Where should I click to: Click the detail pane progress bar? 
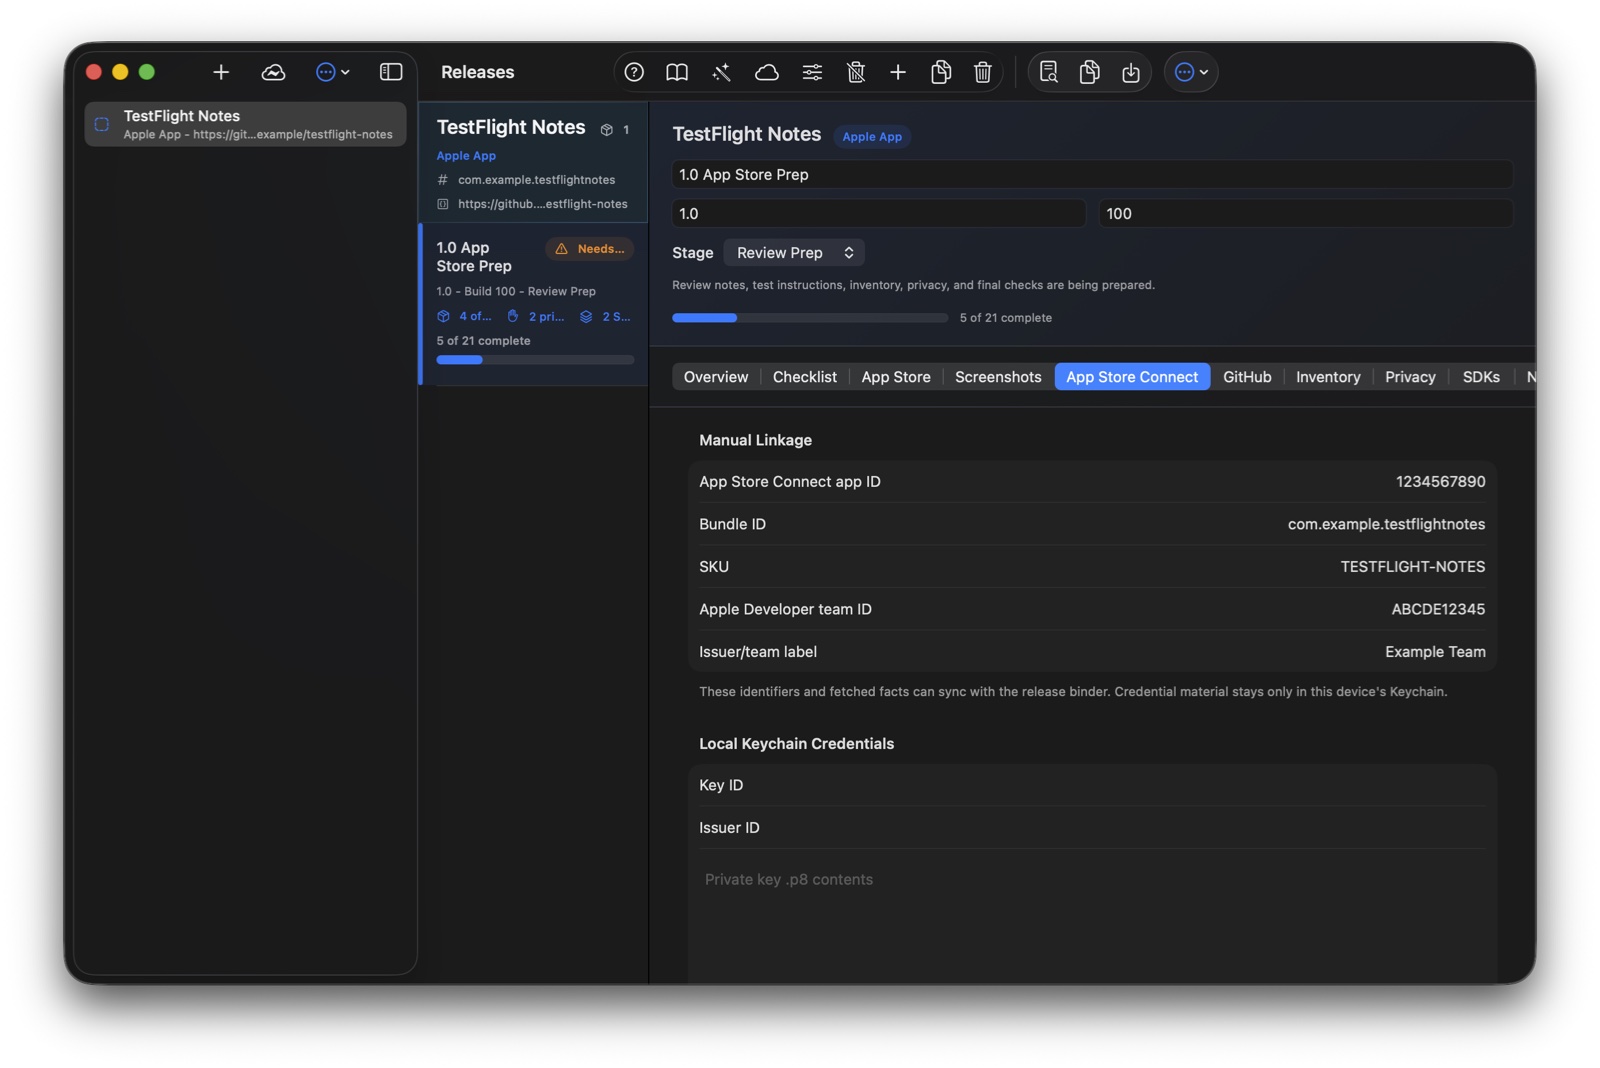click(810, 318)
